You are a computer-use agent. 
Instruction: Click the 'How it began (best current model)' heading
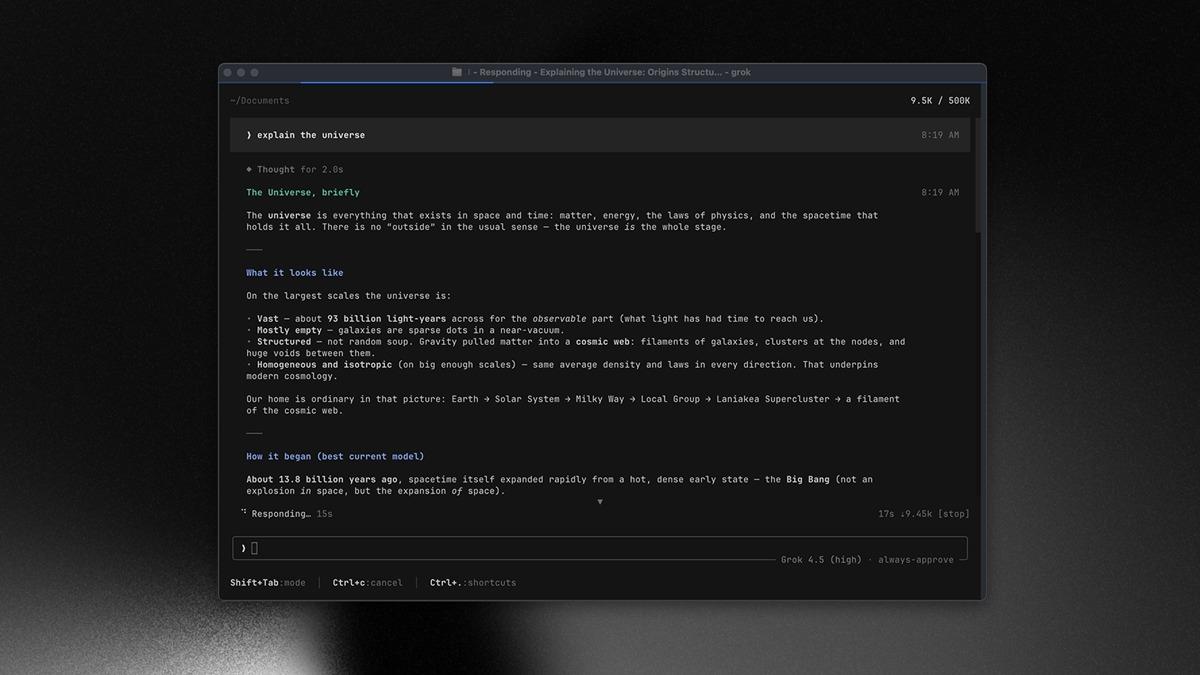click(x=335, y=457)
